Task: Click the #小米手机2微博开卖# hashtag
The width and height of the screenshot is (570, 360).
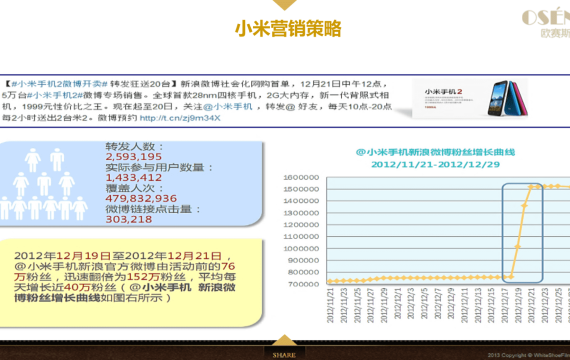Action: click(59, 84)
